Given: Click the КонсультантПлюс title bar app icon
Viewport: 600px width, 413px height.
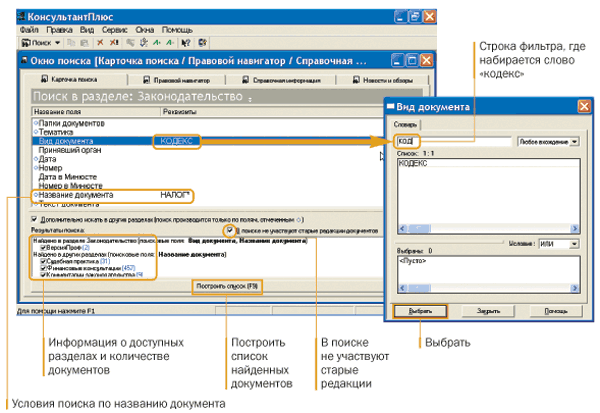Looking at the screenshot, I should (x=21, y=16).
